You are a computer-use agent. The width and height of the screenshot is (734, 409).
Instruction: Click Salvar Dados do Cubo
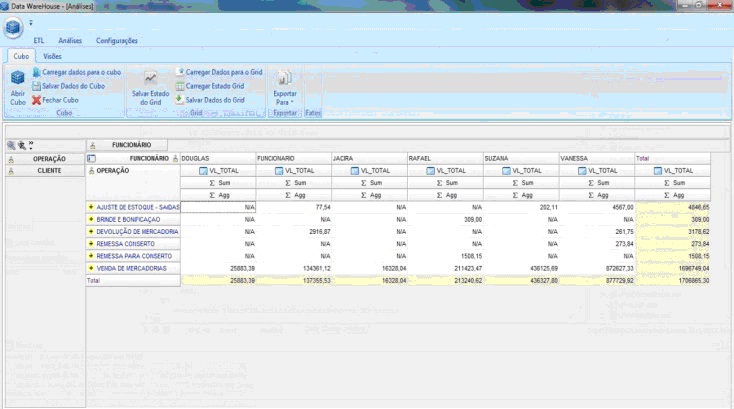73,86
